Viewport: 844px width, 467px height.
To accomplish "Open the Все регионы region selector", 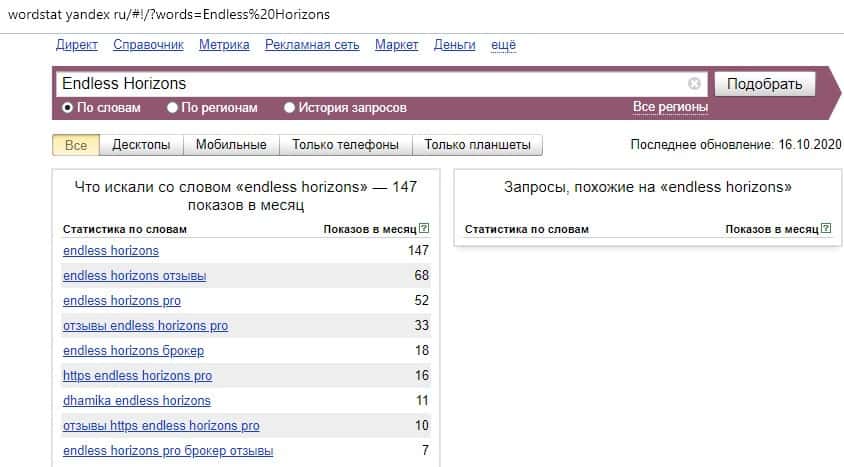I will 670,107.
